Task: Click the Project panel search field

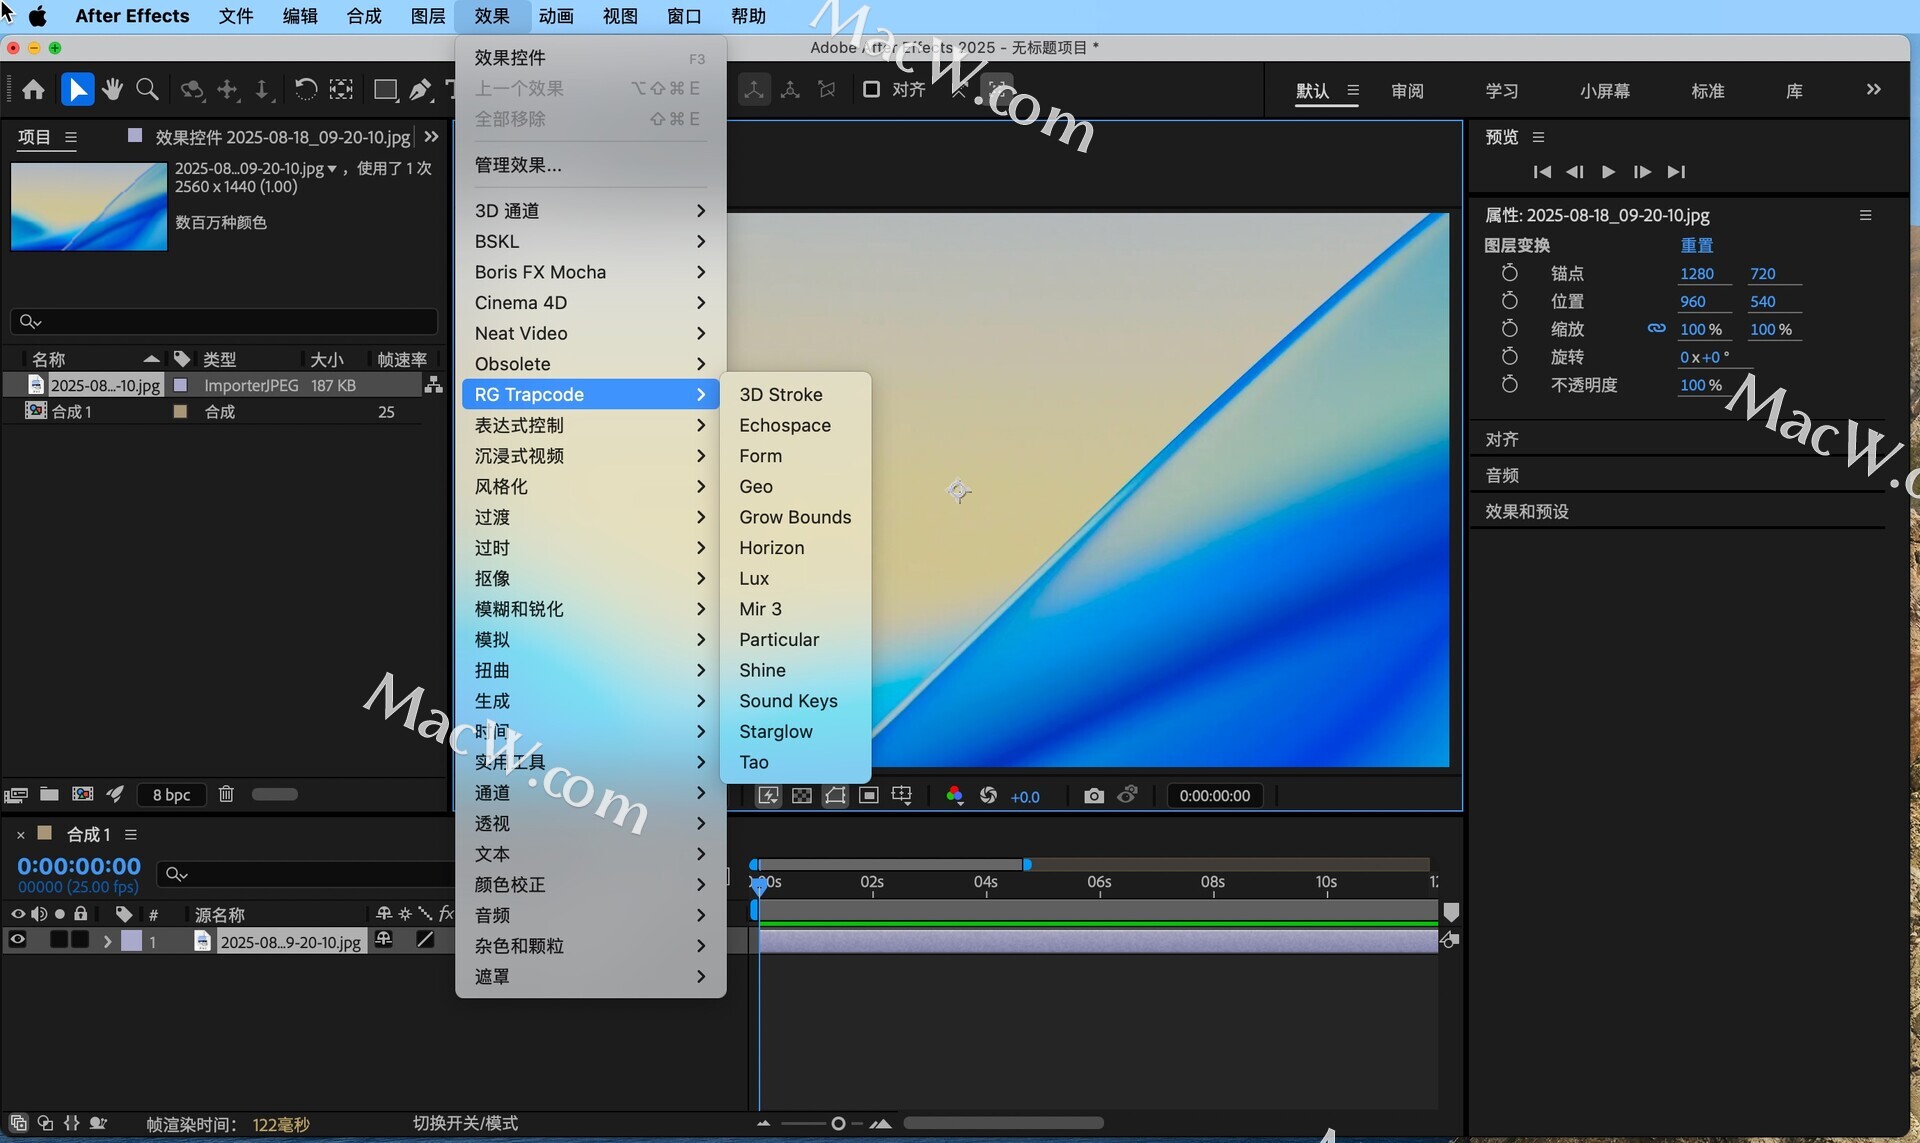Action: [x=224, y=321]
